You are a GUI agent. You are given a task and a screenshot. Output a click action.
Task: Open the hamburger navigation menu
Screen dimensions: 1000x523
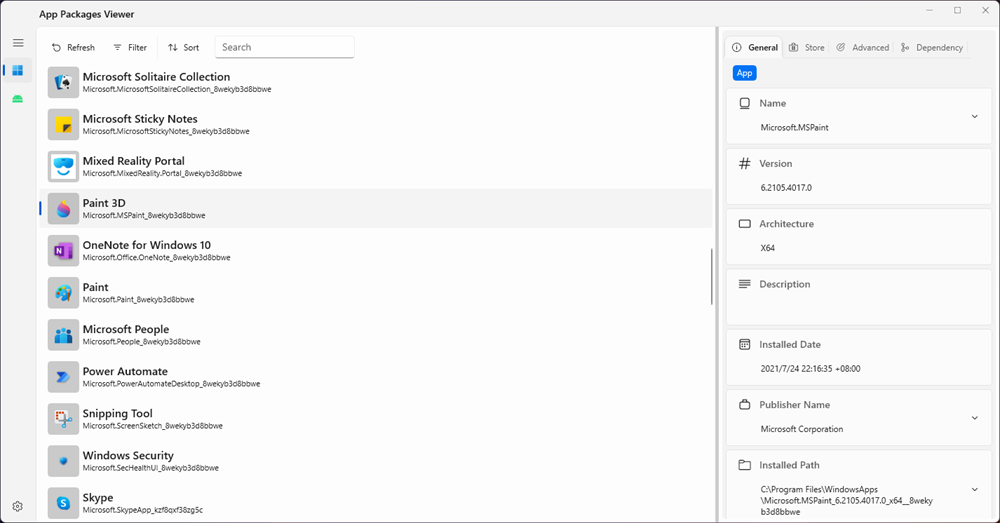(x=18, y=43)
